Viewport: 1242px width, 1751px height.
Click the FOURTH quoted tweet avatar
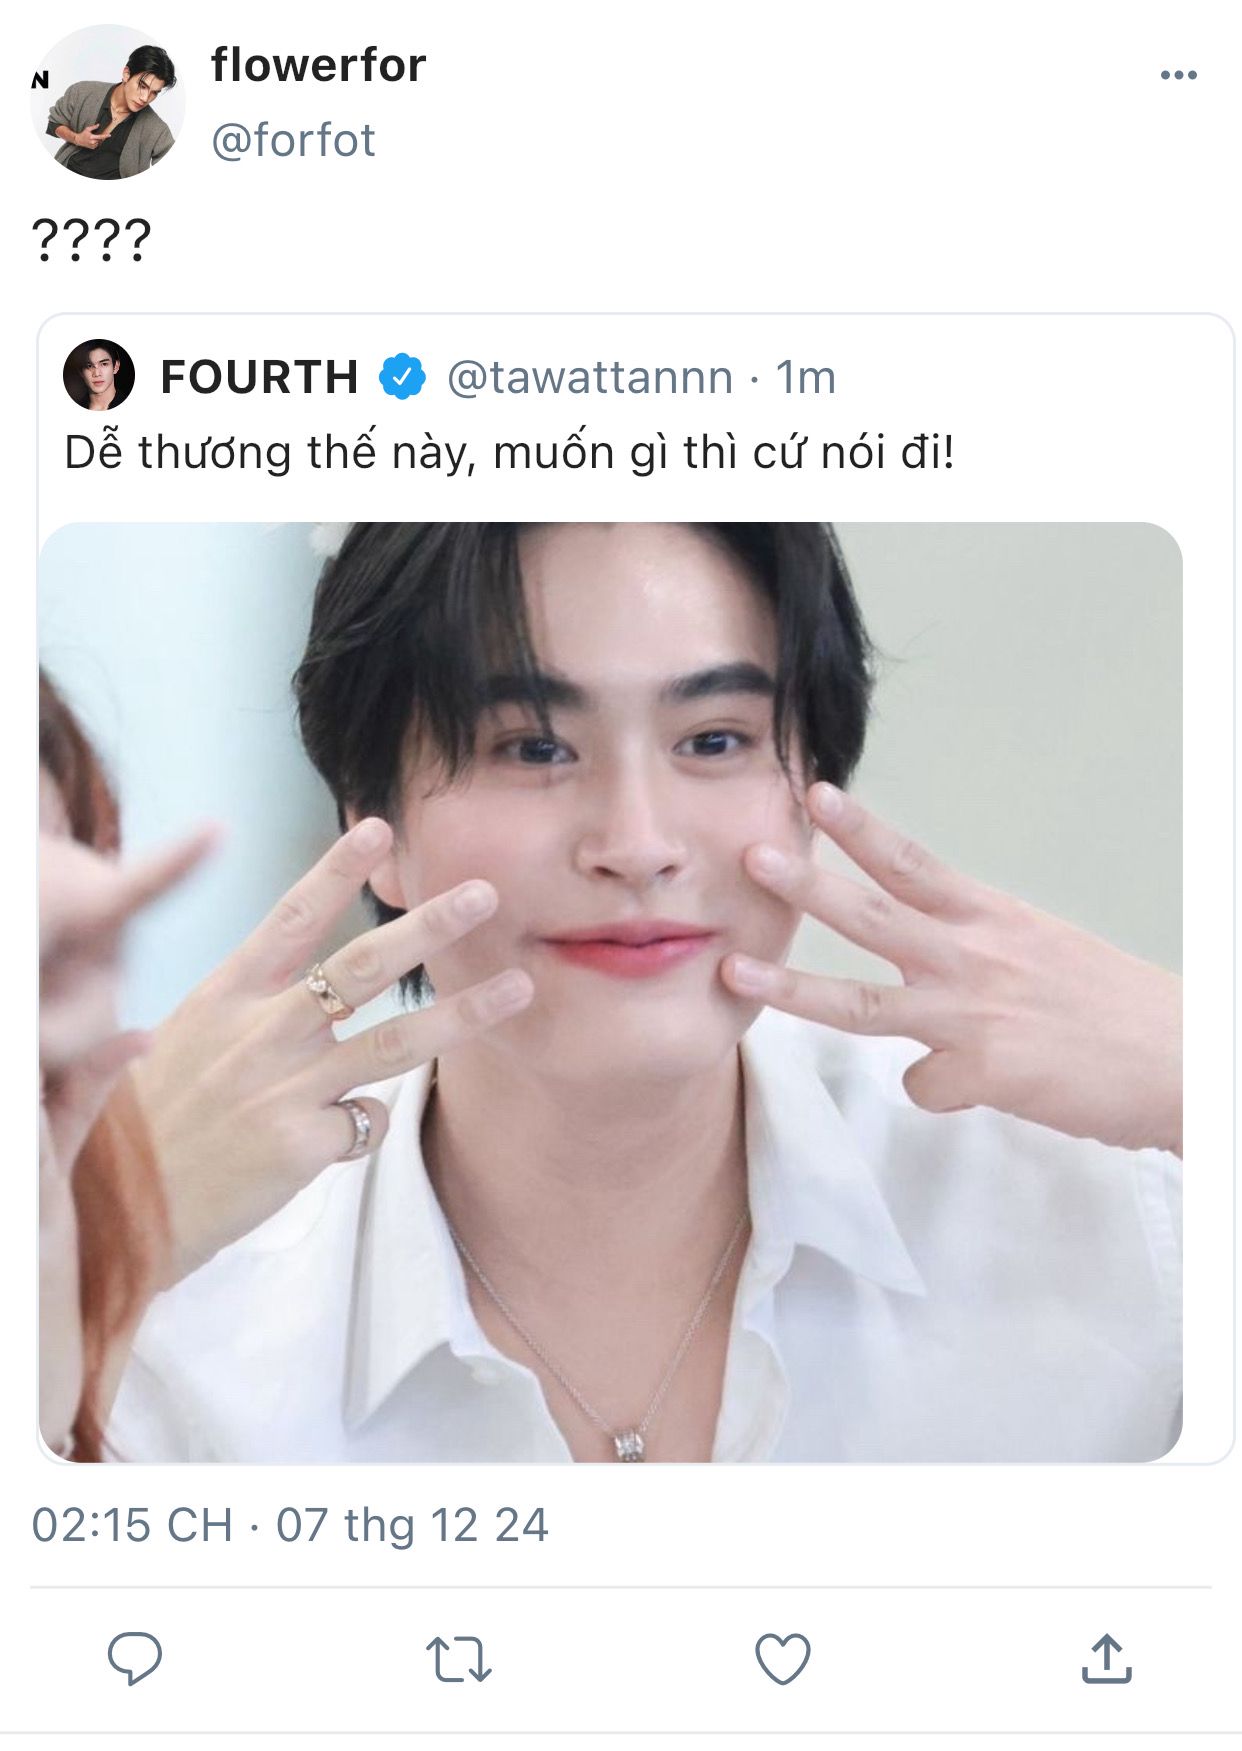98,376
